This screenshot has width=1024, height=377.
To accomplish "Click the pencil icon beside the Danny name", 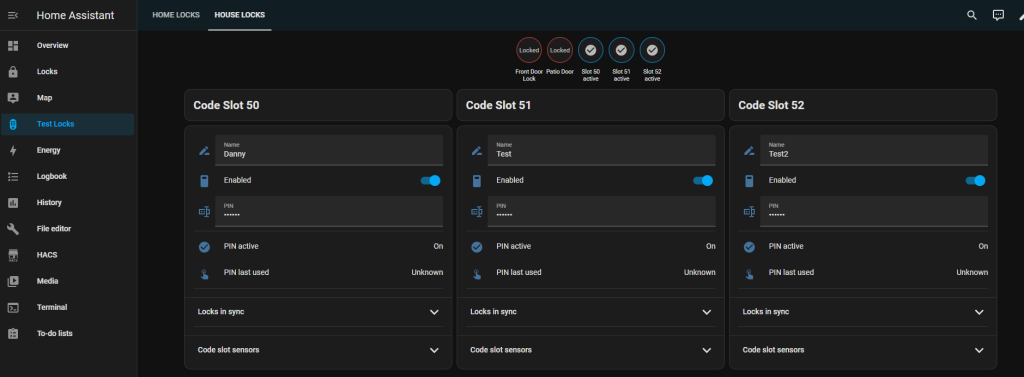I will [204, 150].
